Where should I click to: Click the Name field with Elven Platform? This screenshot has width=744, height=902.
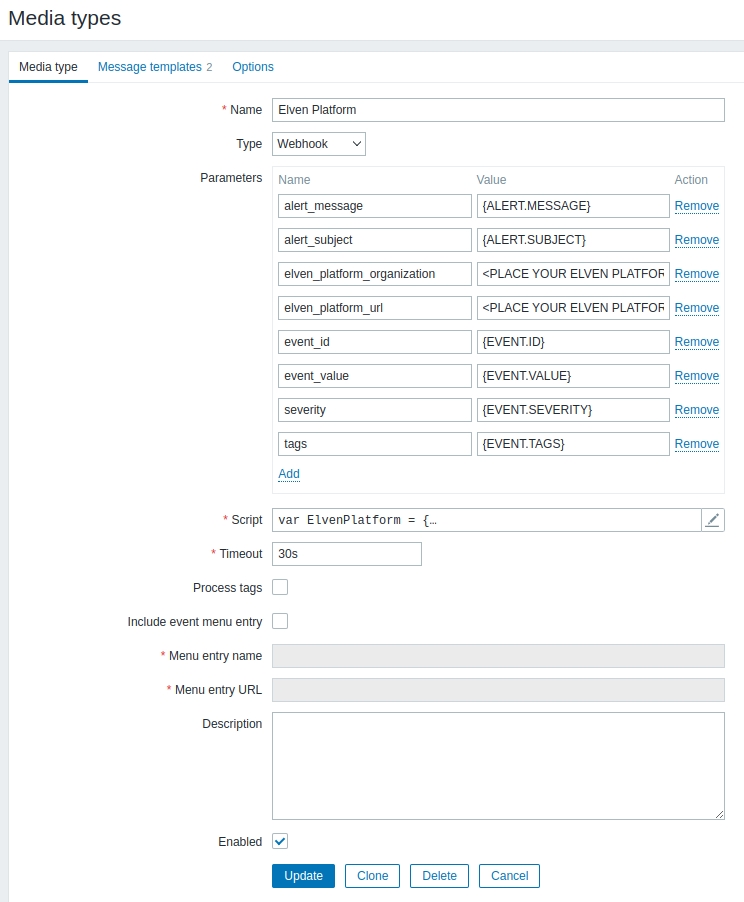click(x=498, y=110)
